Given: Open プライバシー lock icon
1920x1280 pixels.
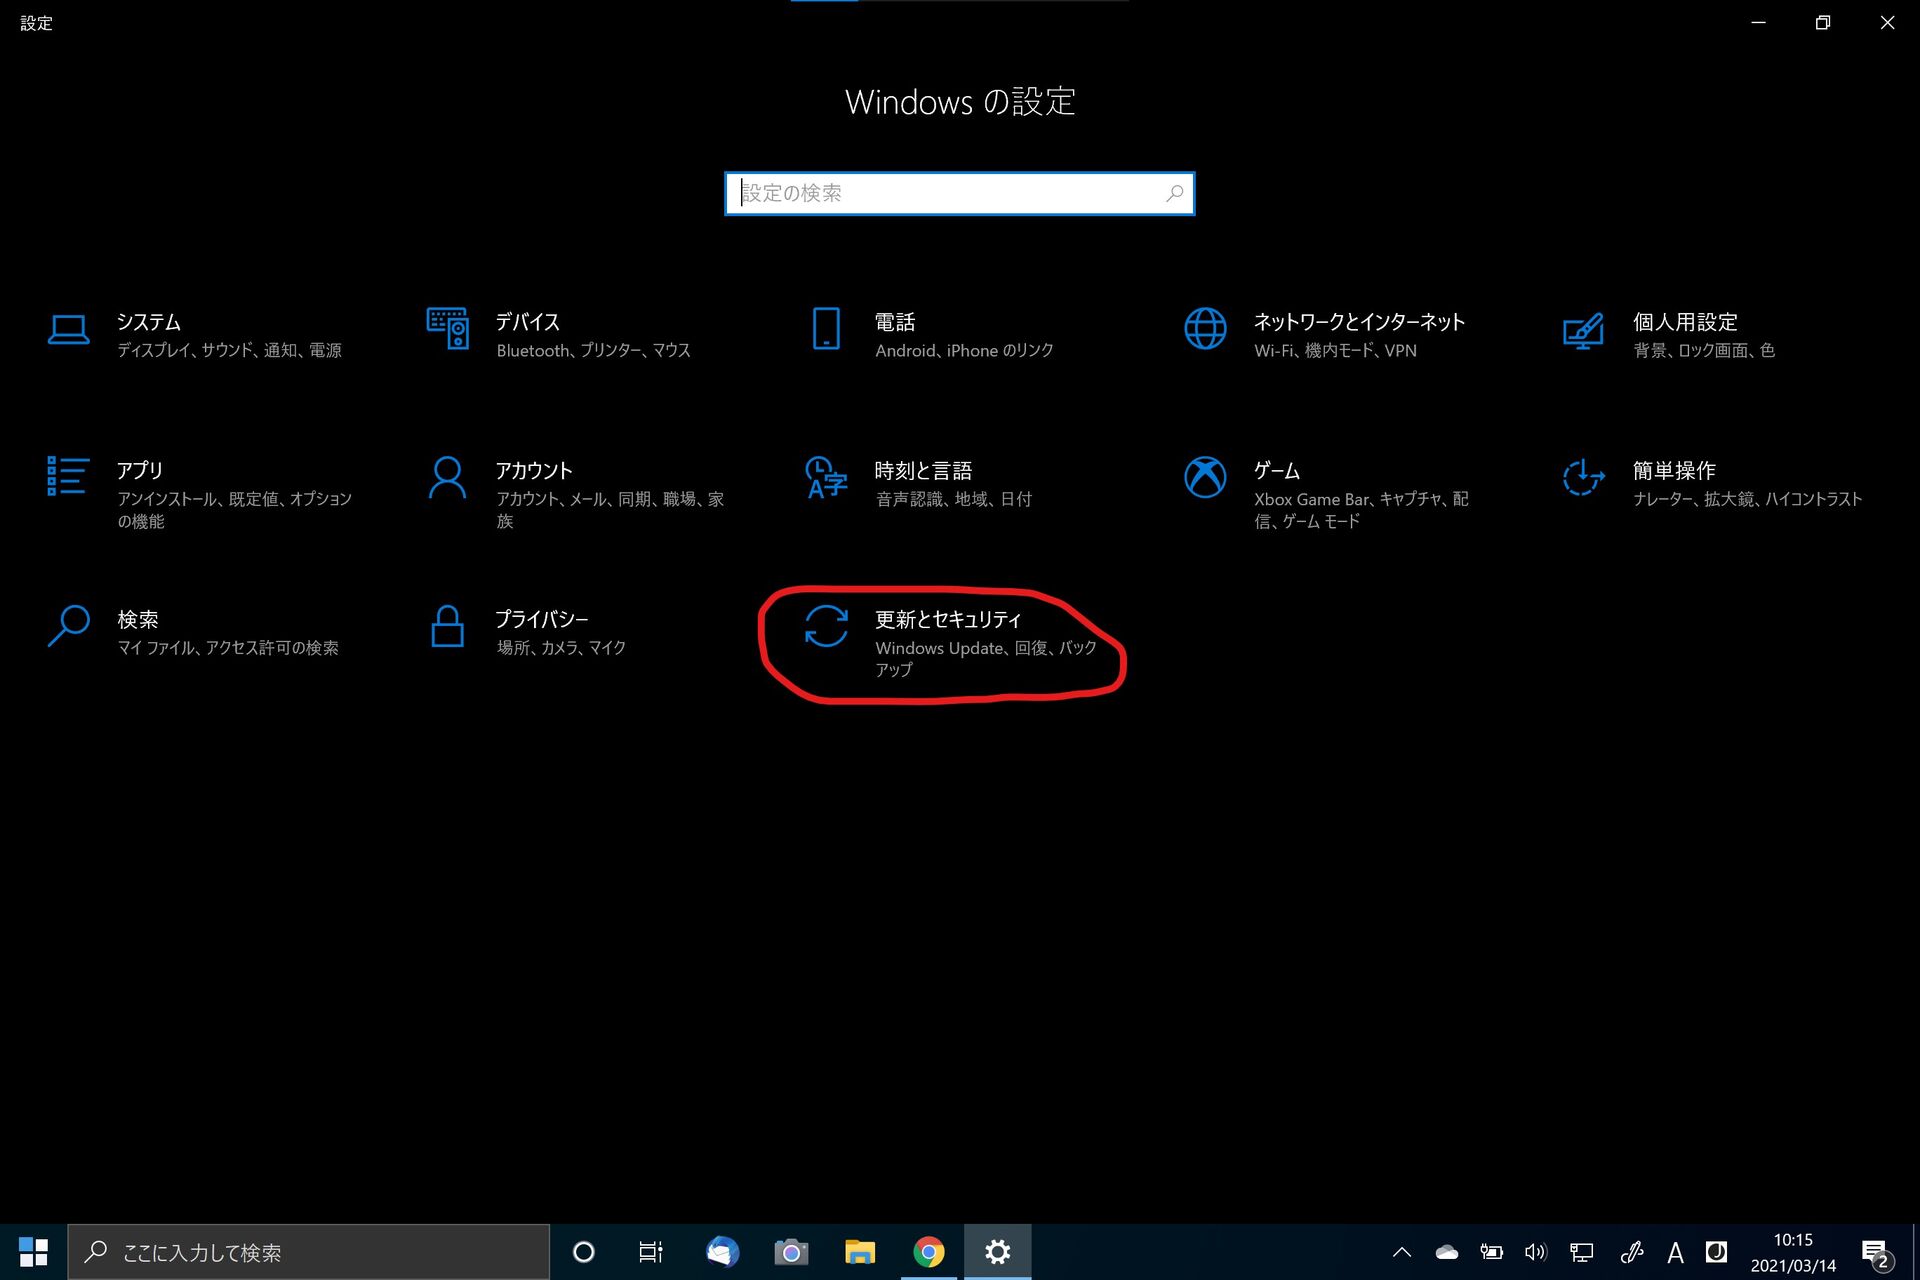Looking at the screenshot, I should (x=447, y=626).
